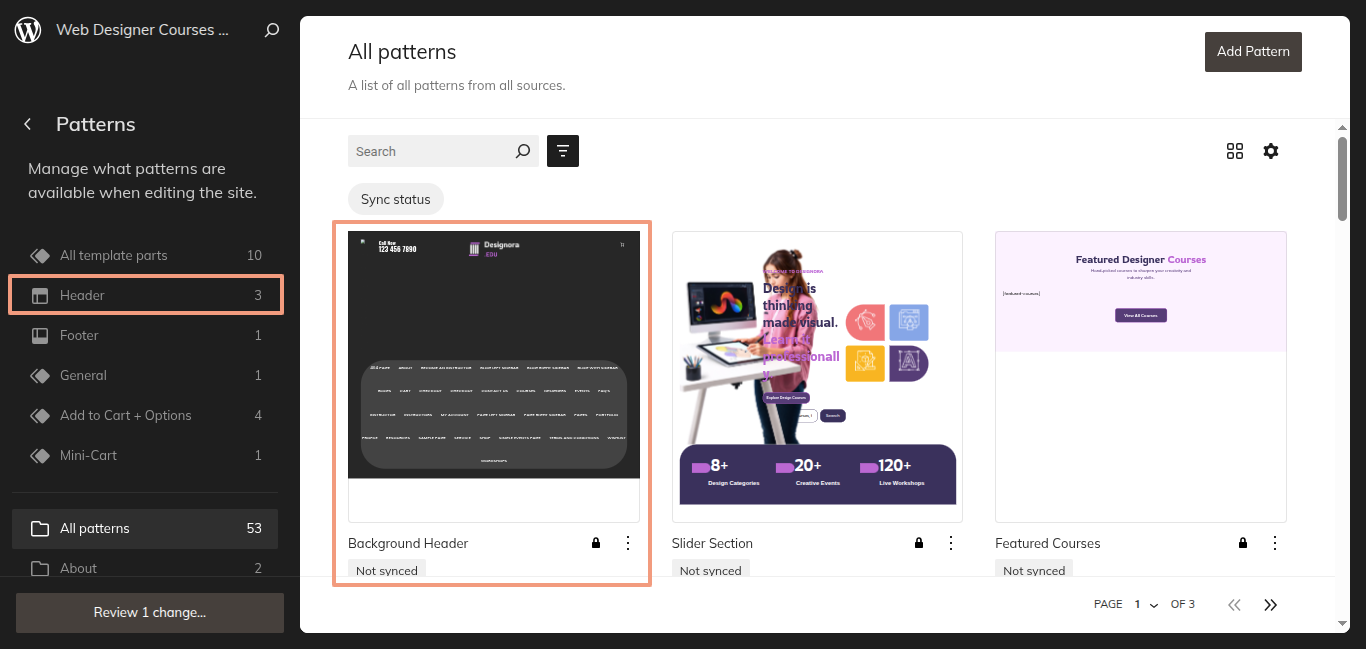Open the filter options icon
Image resolution: width=1366 pixels, height=649 pixels.
point(563,151)
